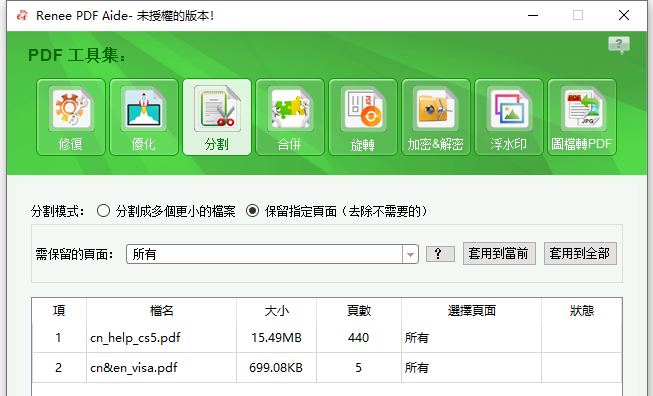Image resolution: width=653 pixels, height=396 pixels.
Task: Click the help speech-bubble icon
Action: tap(619, 45)
